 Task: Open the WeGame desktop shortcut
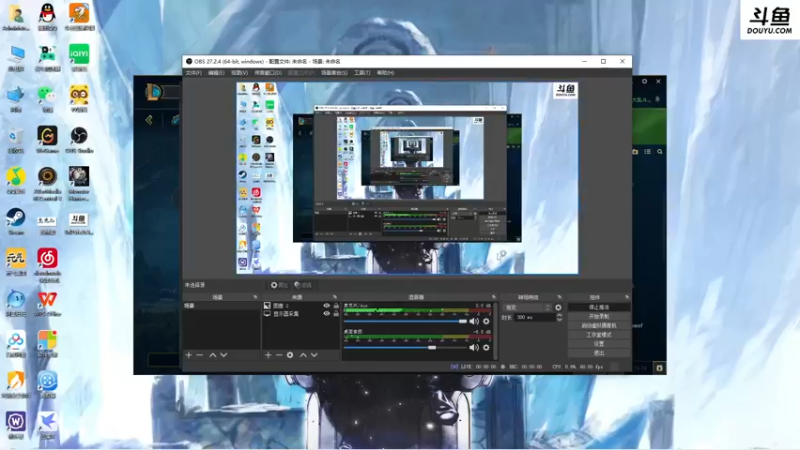[47, 139]
